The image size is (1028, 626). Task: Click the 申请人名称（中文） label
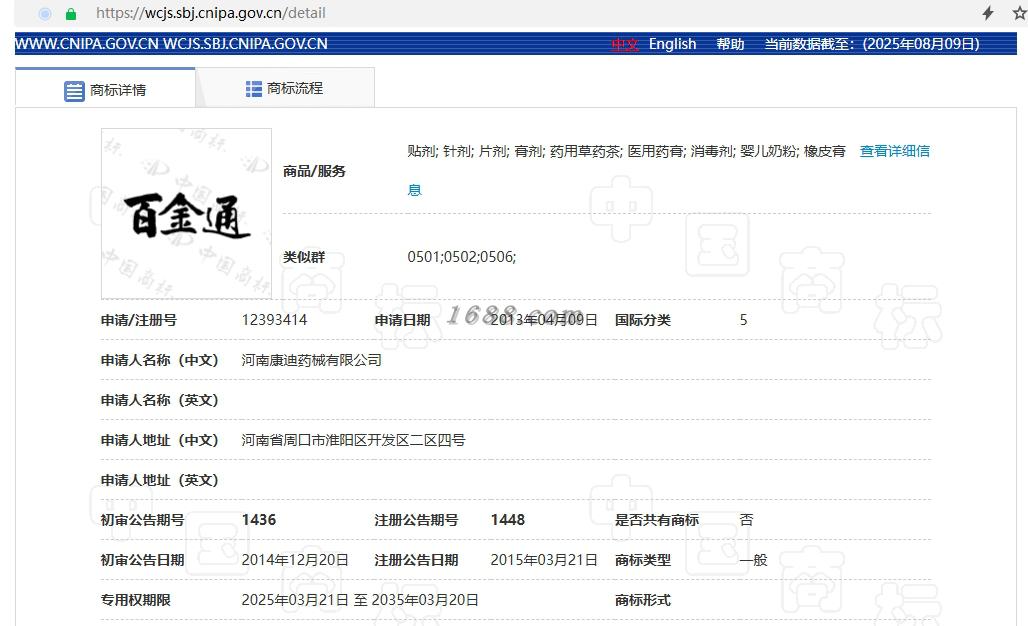point(159,360)
